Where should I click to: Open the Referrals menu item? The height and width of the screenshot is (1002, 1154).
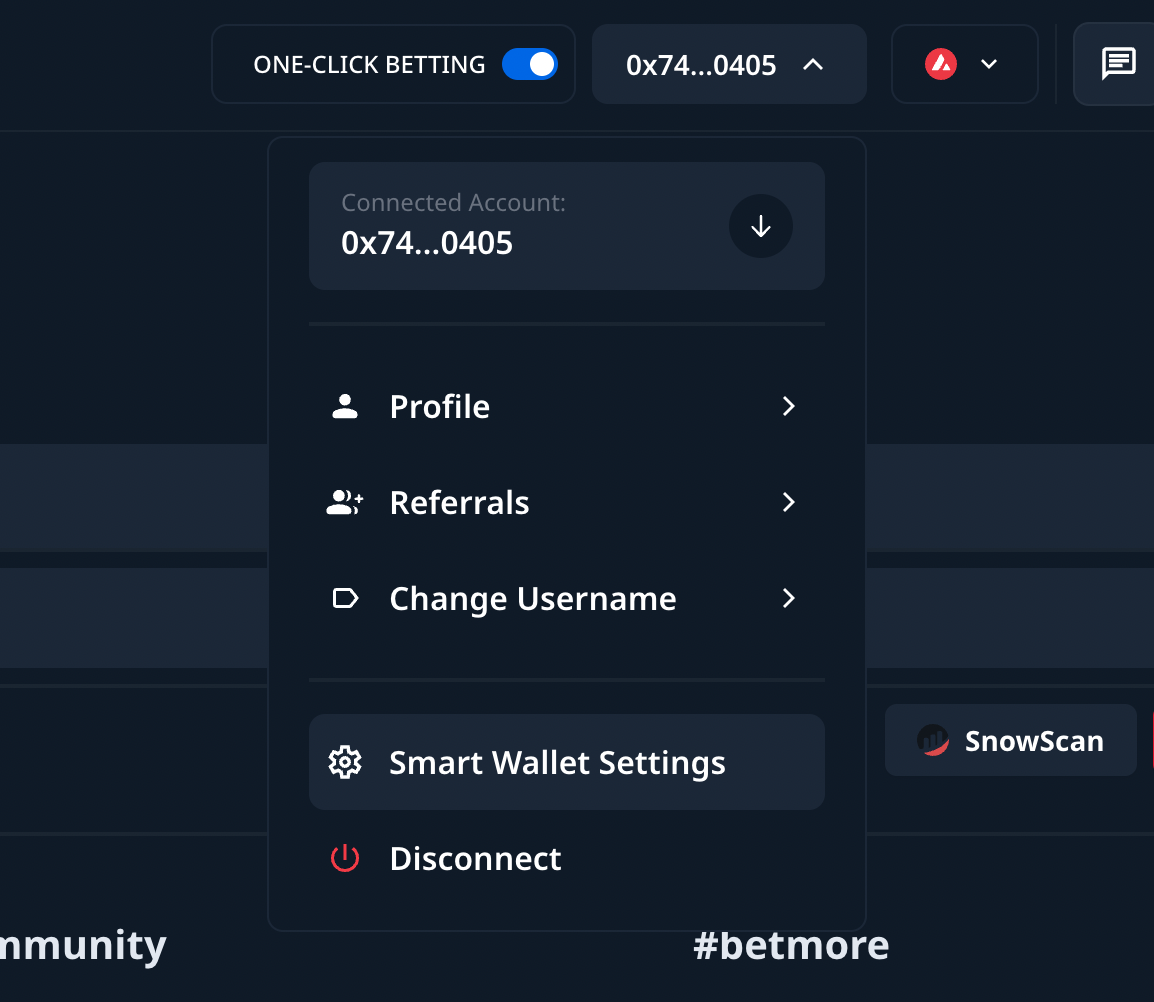click(459, 502)
